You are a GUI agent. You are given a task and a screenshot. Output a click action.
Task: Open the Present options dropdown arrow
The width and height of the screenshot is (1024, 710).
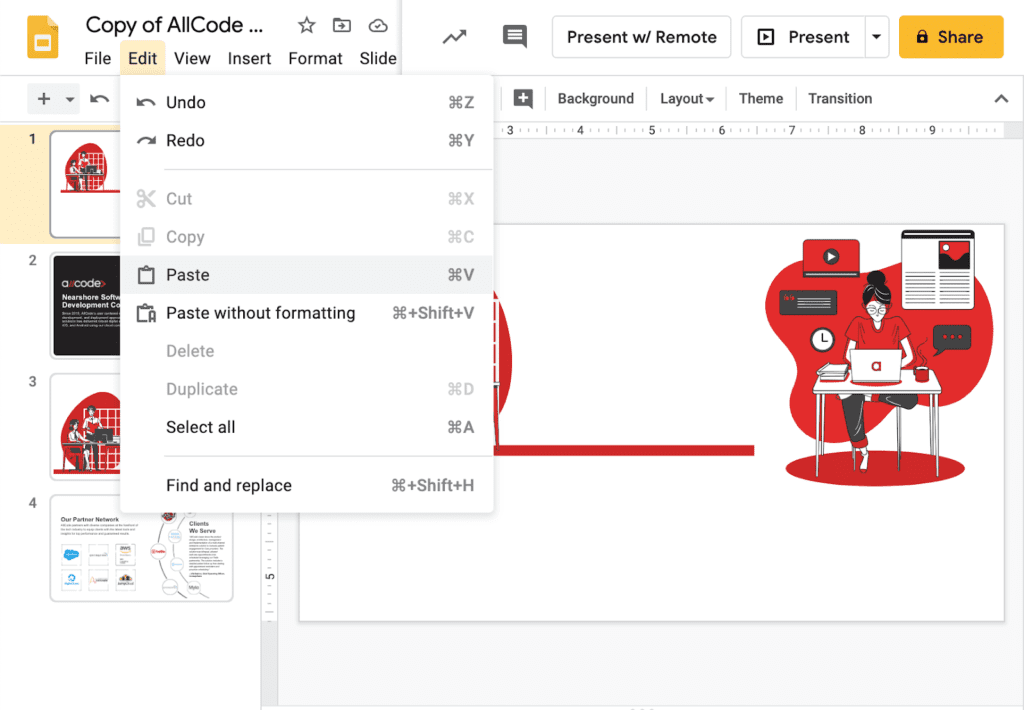pos(876,37)
